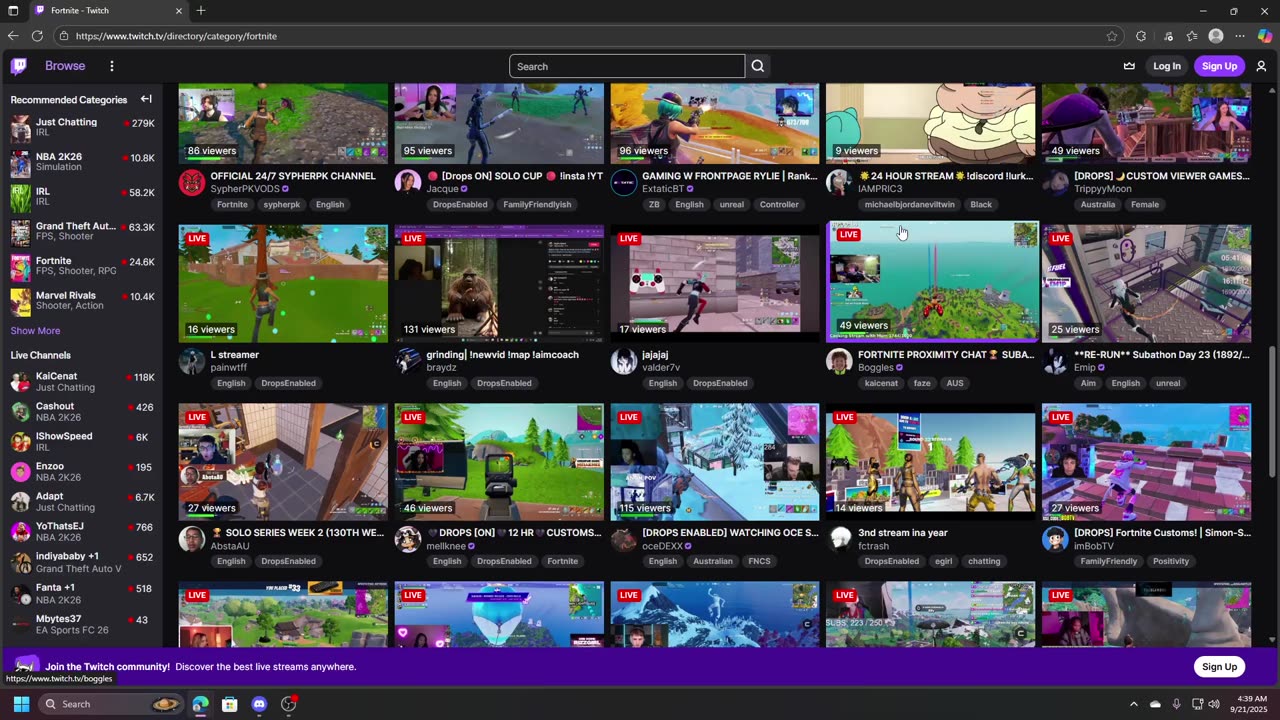Select the Positivity tag under imBobTV
Viewport: 1280px width, 720px height.
pyautogui.click(x=1171, y=561)
